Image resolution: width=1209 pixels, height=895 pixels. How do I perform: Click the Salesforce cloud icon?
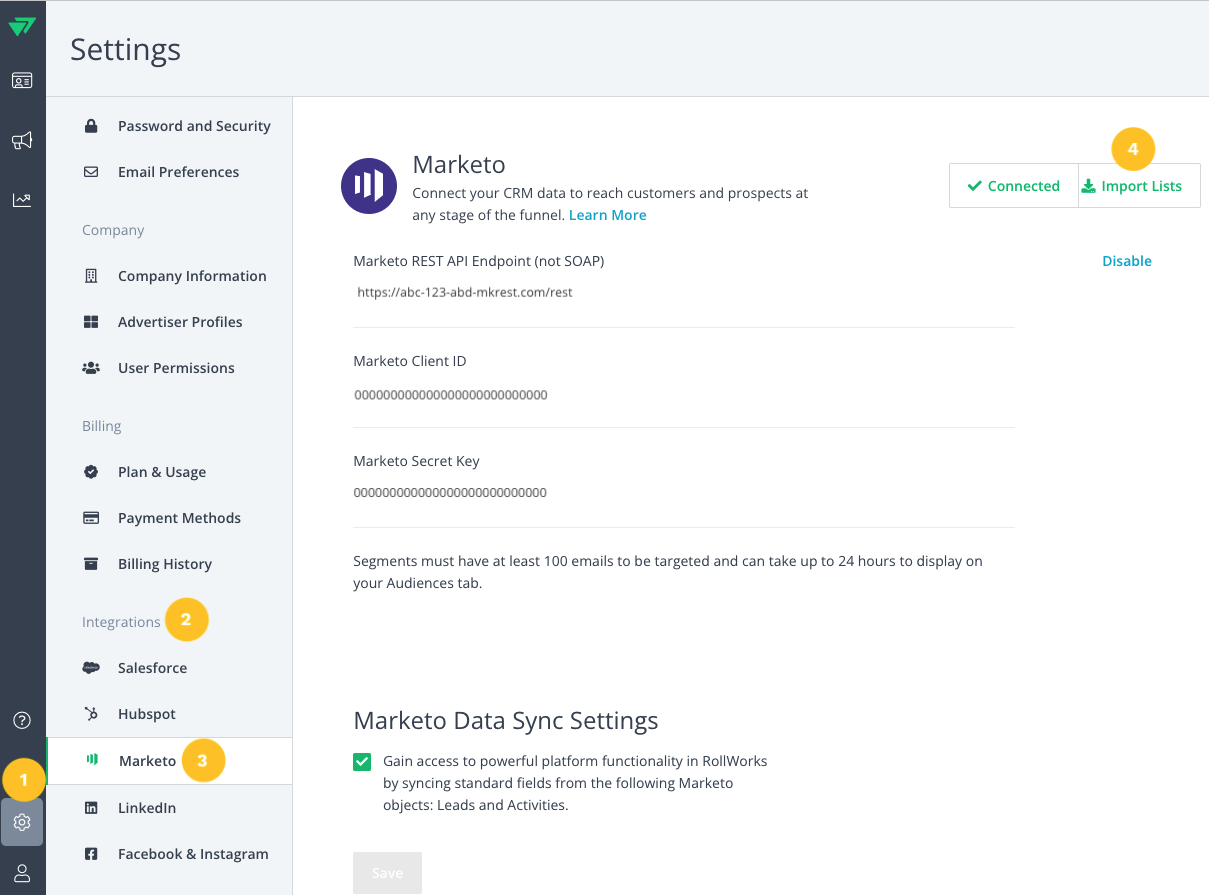pos(91,668)
